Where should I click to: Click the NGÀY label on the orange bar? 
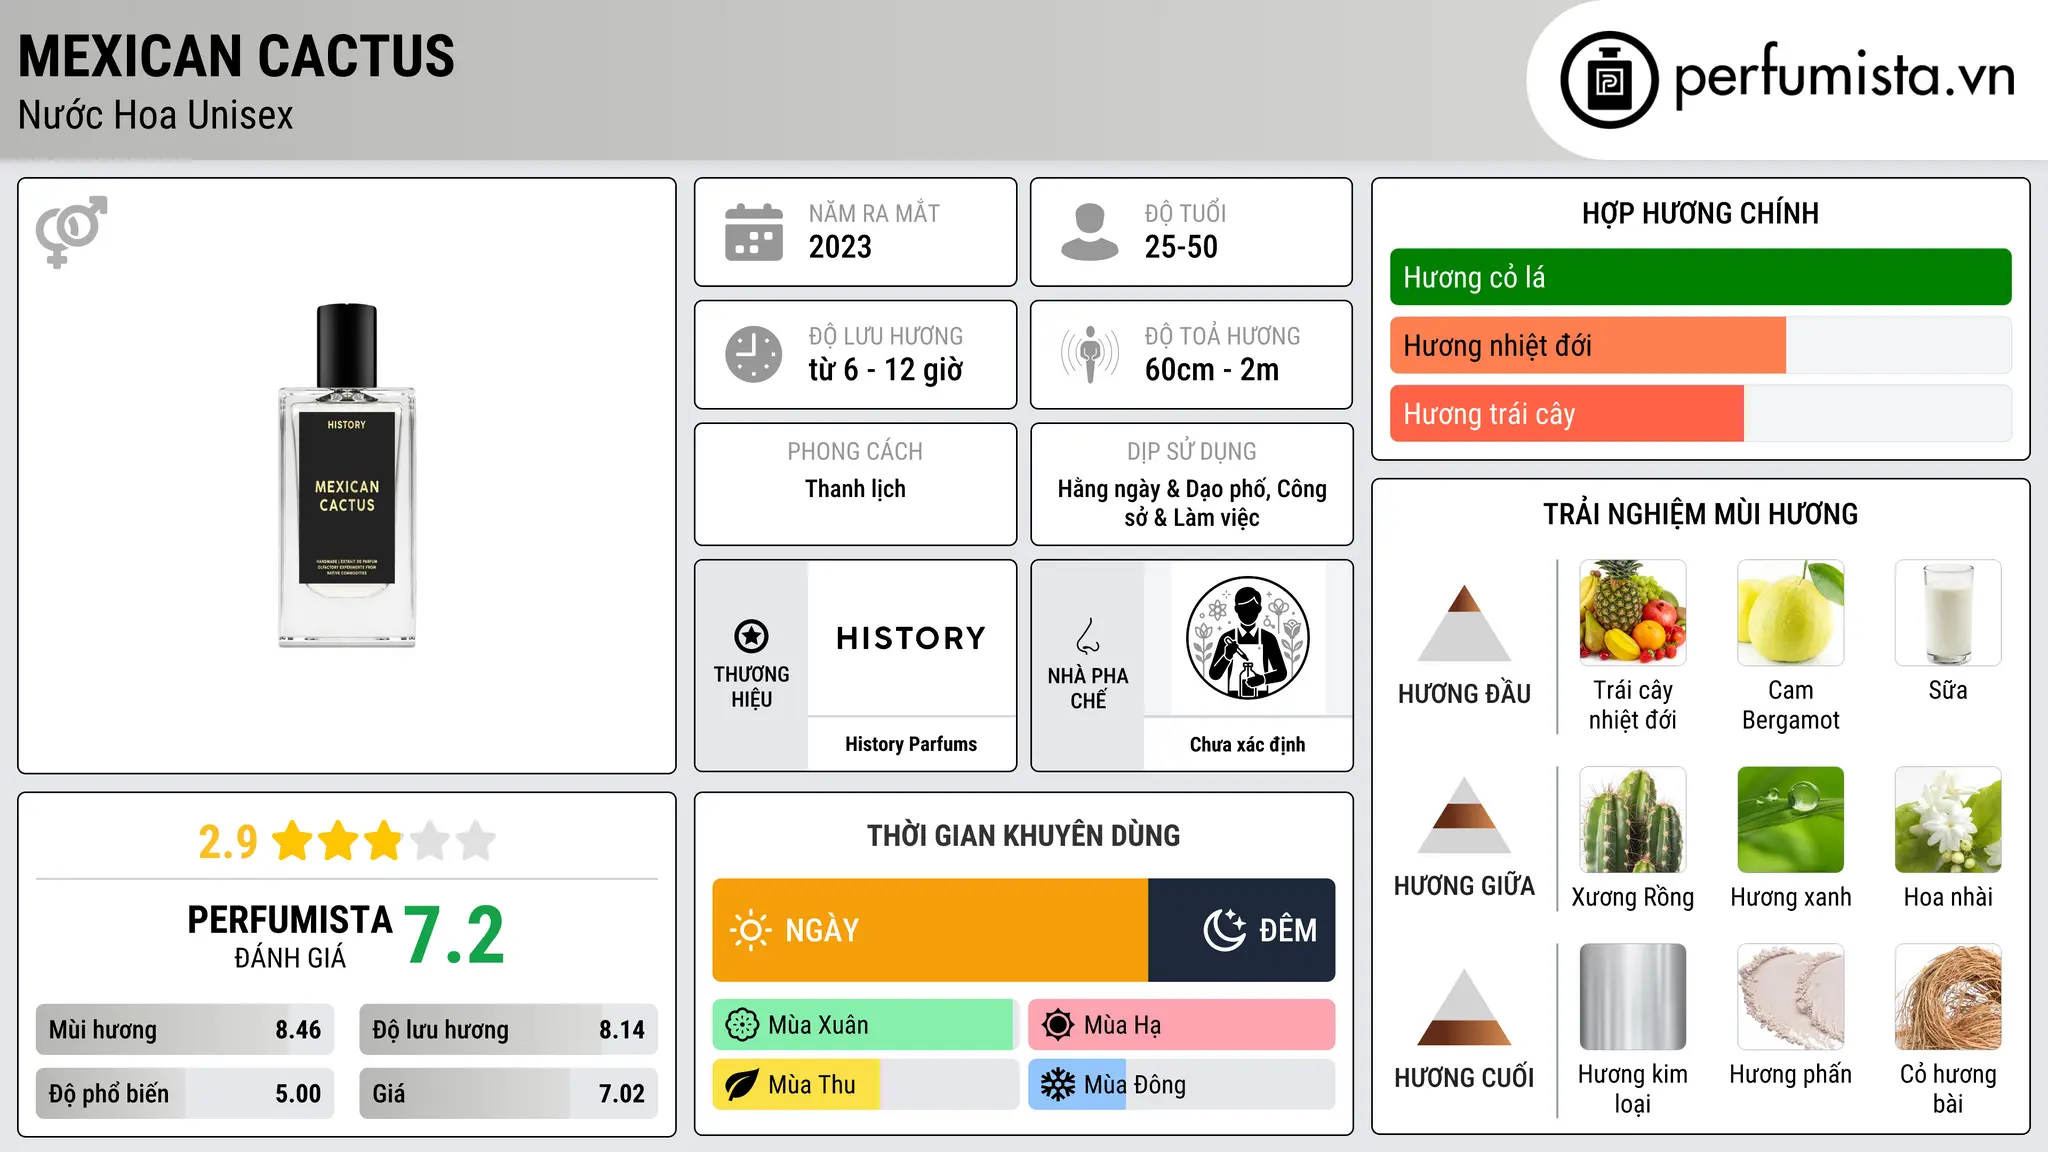[822, 931]
